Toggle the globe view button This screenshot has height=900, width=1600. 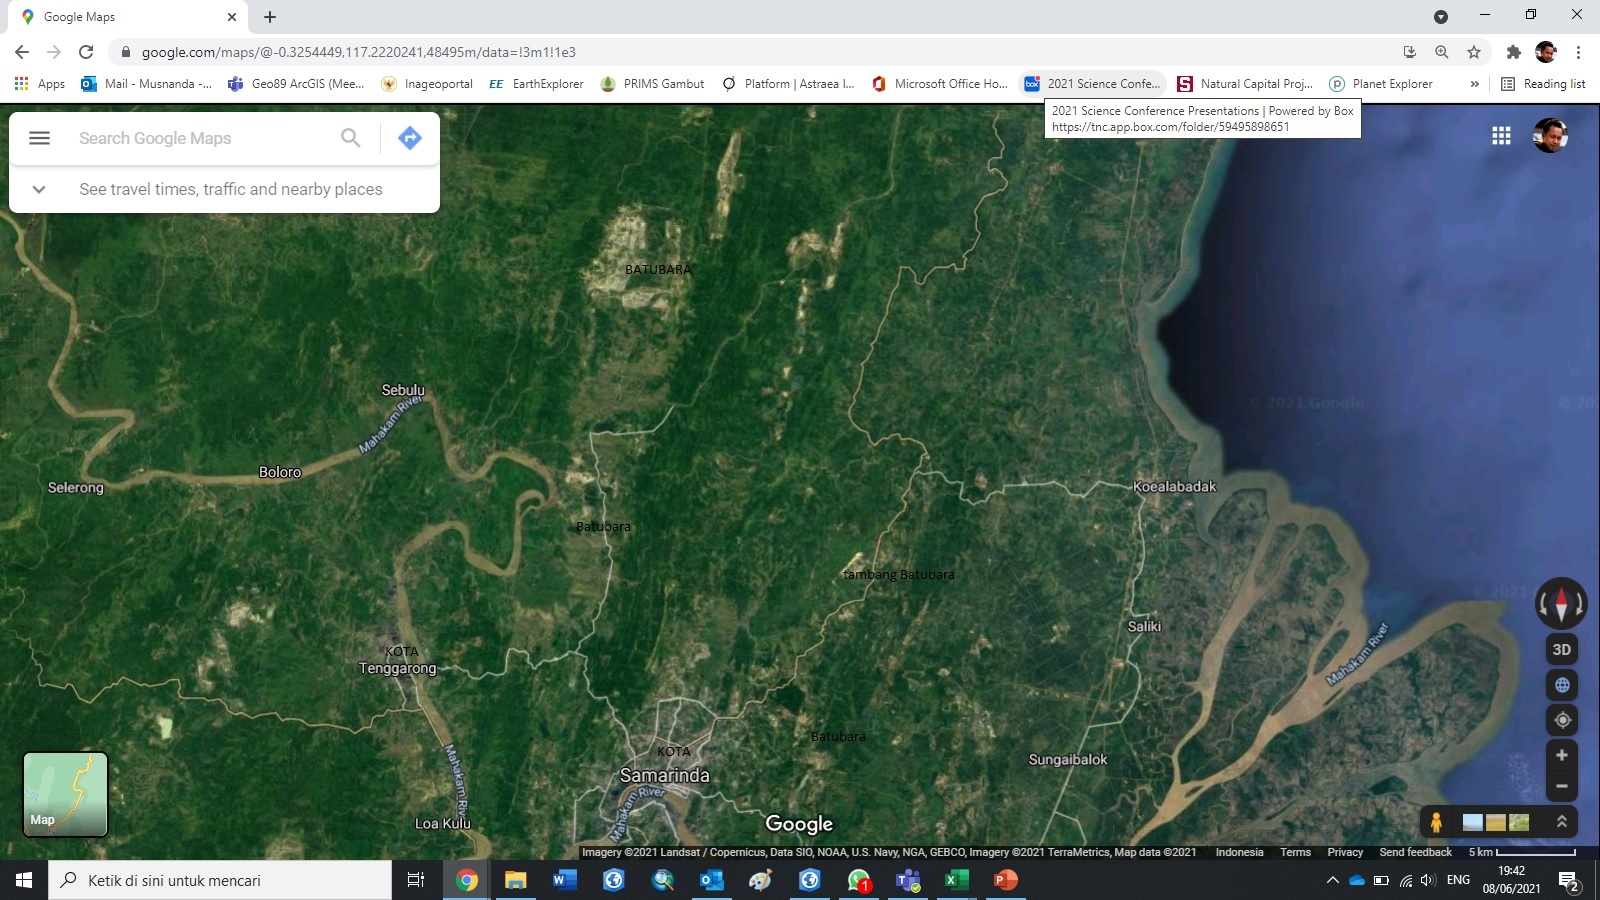coord(1562,685)
